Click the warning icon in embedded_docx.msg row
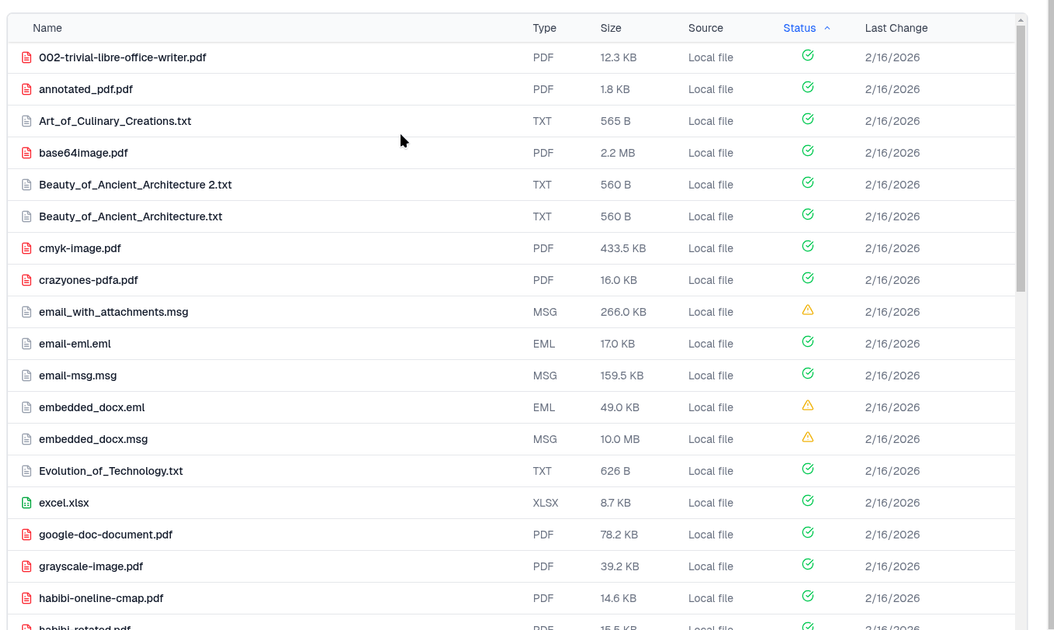Screen dimensions: 1054x630 [807, 438]
